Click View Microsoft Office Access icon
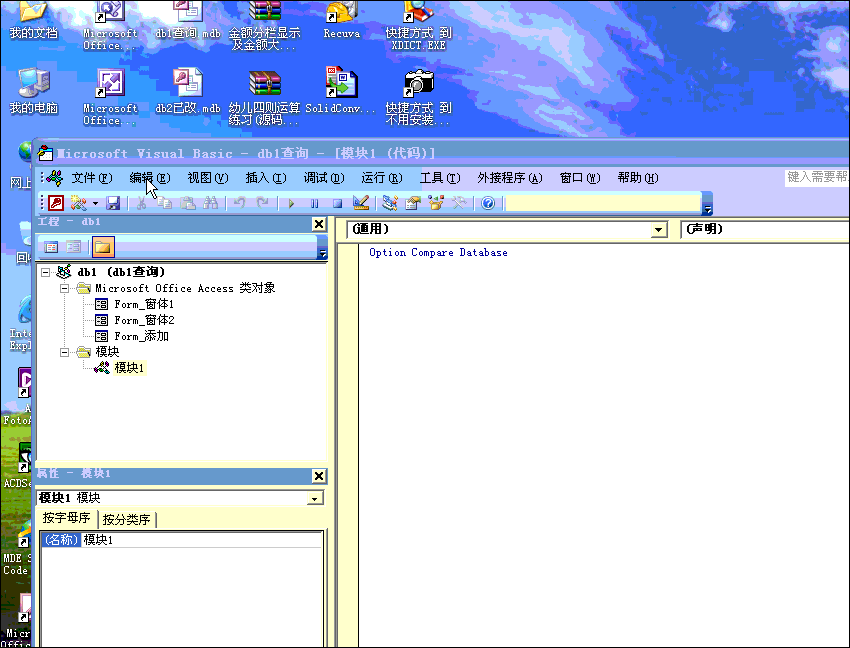The image size is (850, 648). click(x=56, y=203)
